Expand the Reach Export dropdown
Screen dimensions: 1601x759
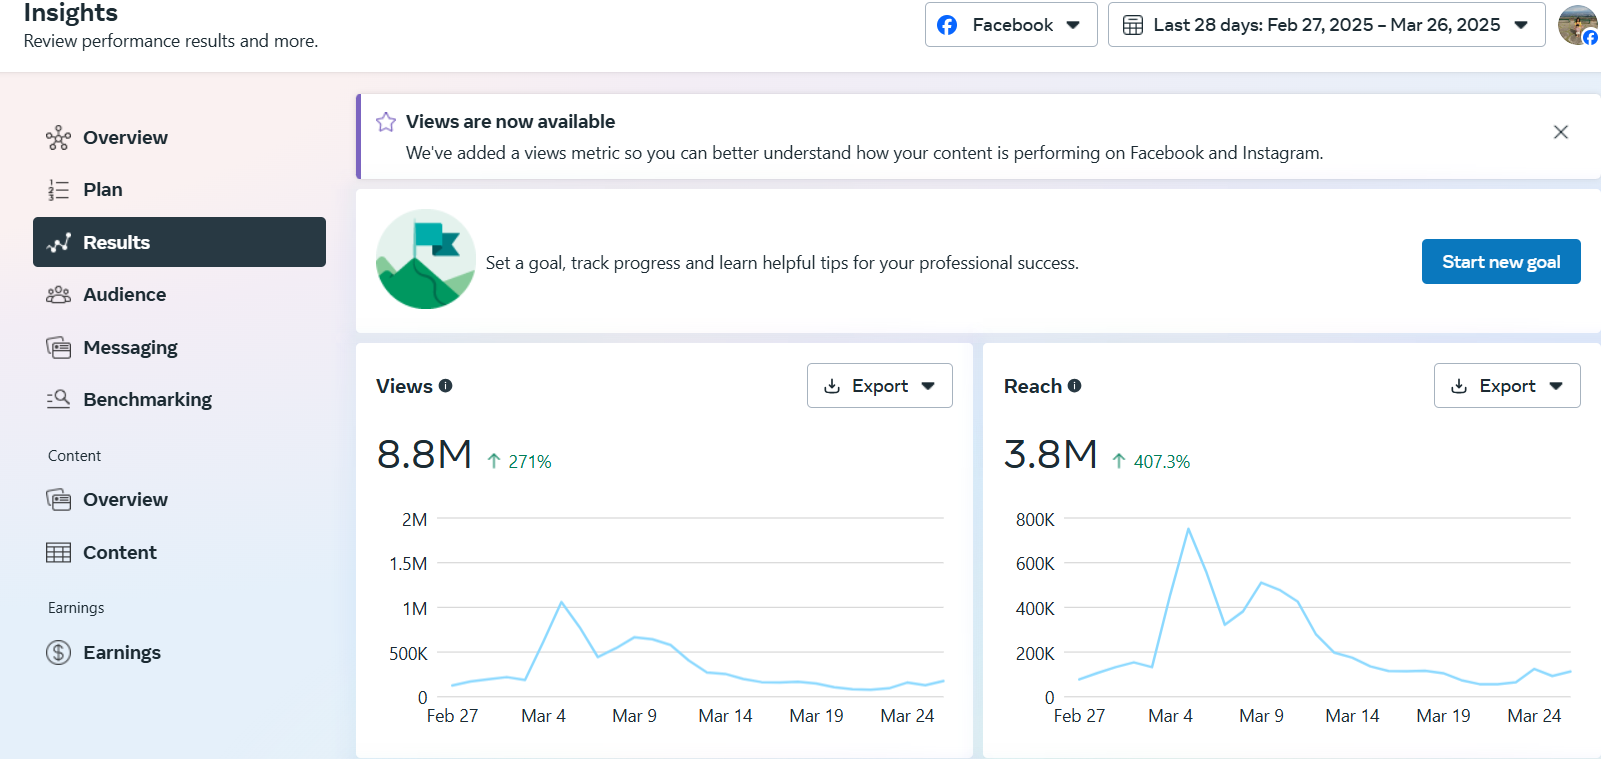click(x=1506, y=386)
